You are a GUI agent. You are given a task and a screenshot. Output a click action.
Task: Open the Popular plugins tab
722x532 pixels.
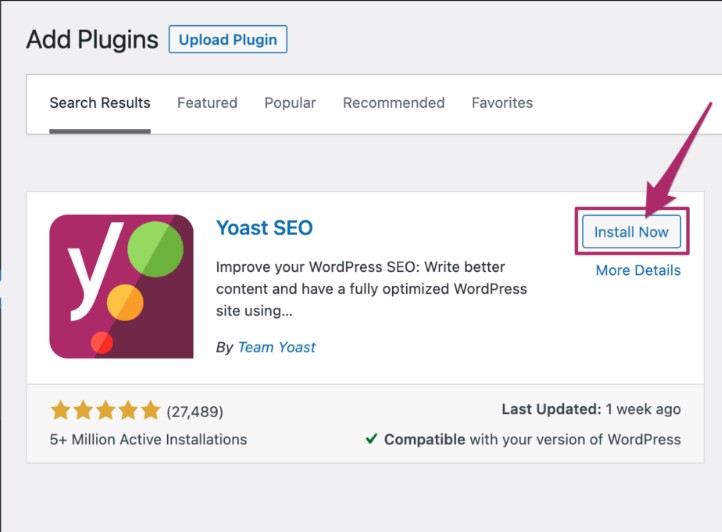[290, 103]
